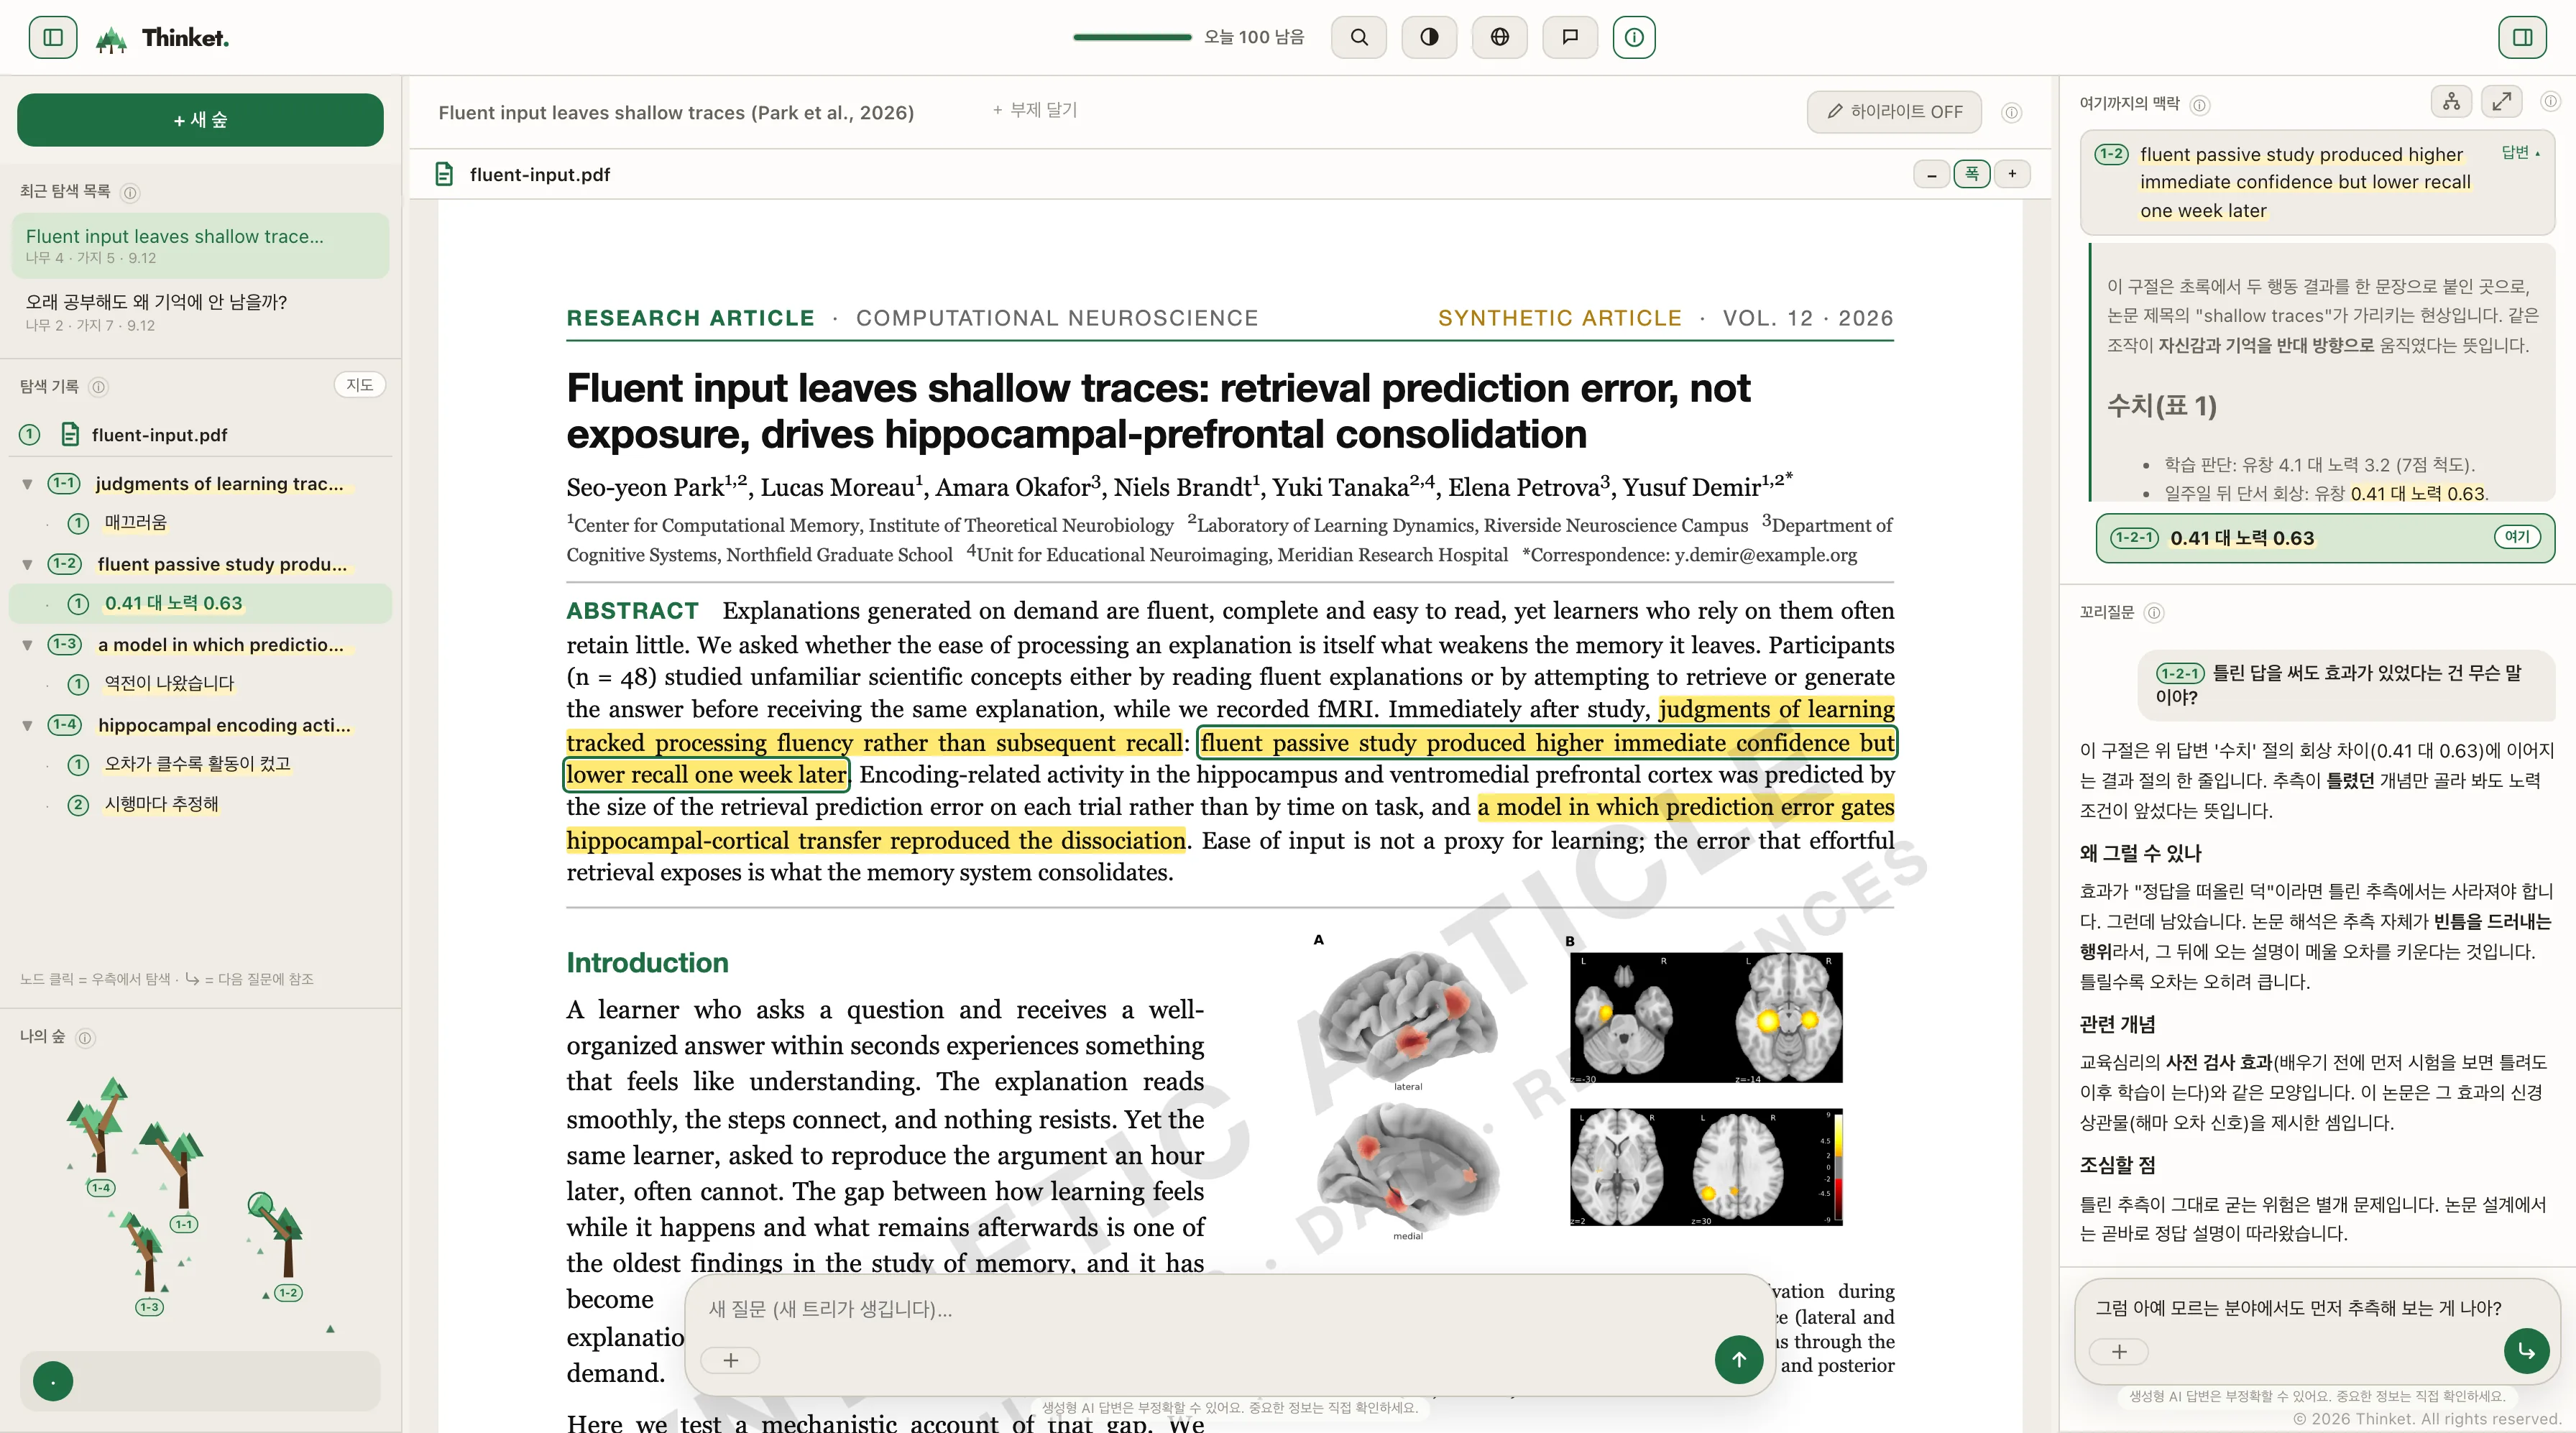This screenshot has height=1433, width=2576.
Task: Select the 0.41 대 노력 0.63 tree node
Action: [x=200, y=603]
